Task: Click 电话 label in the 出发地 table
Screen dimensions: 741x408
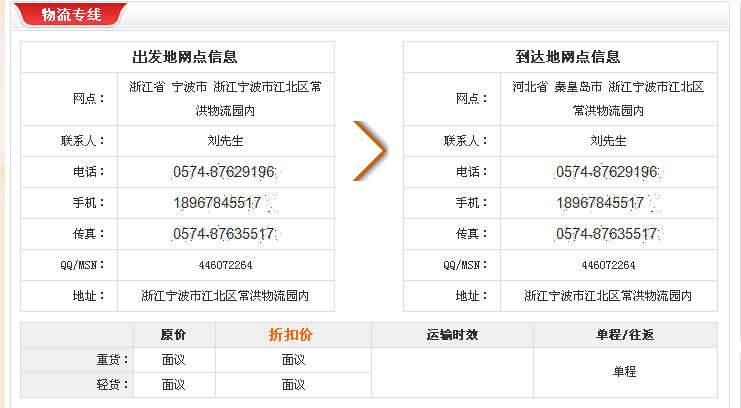Action: (89, 172)
